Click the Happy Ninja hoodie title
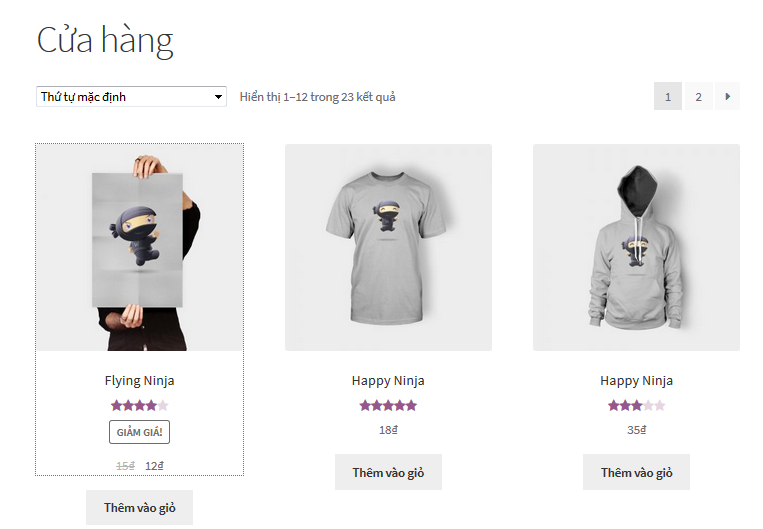Viewport: 763px width, 529px height. pyautogui.click(x=636, y=380)
